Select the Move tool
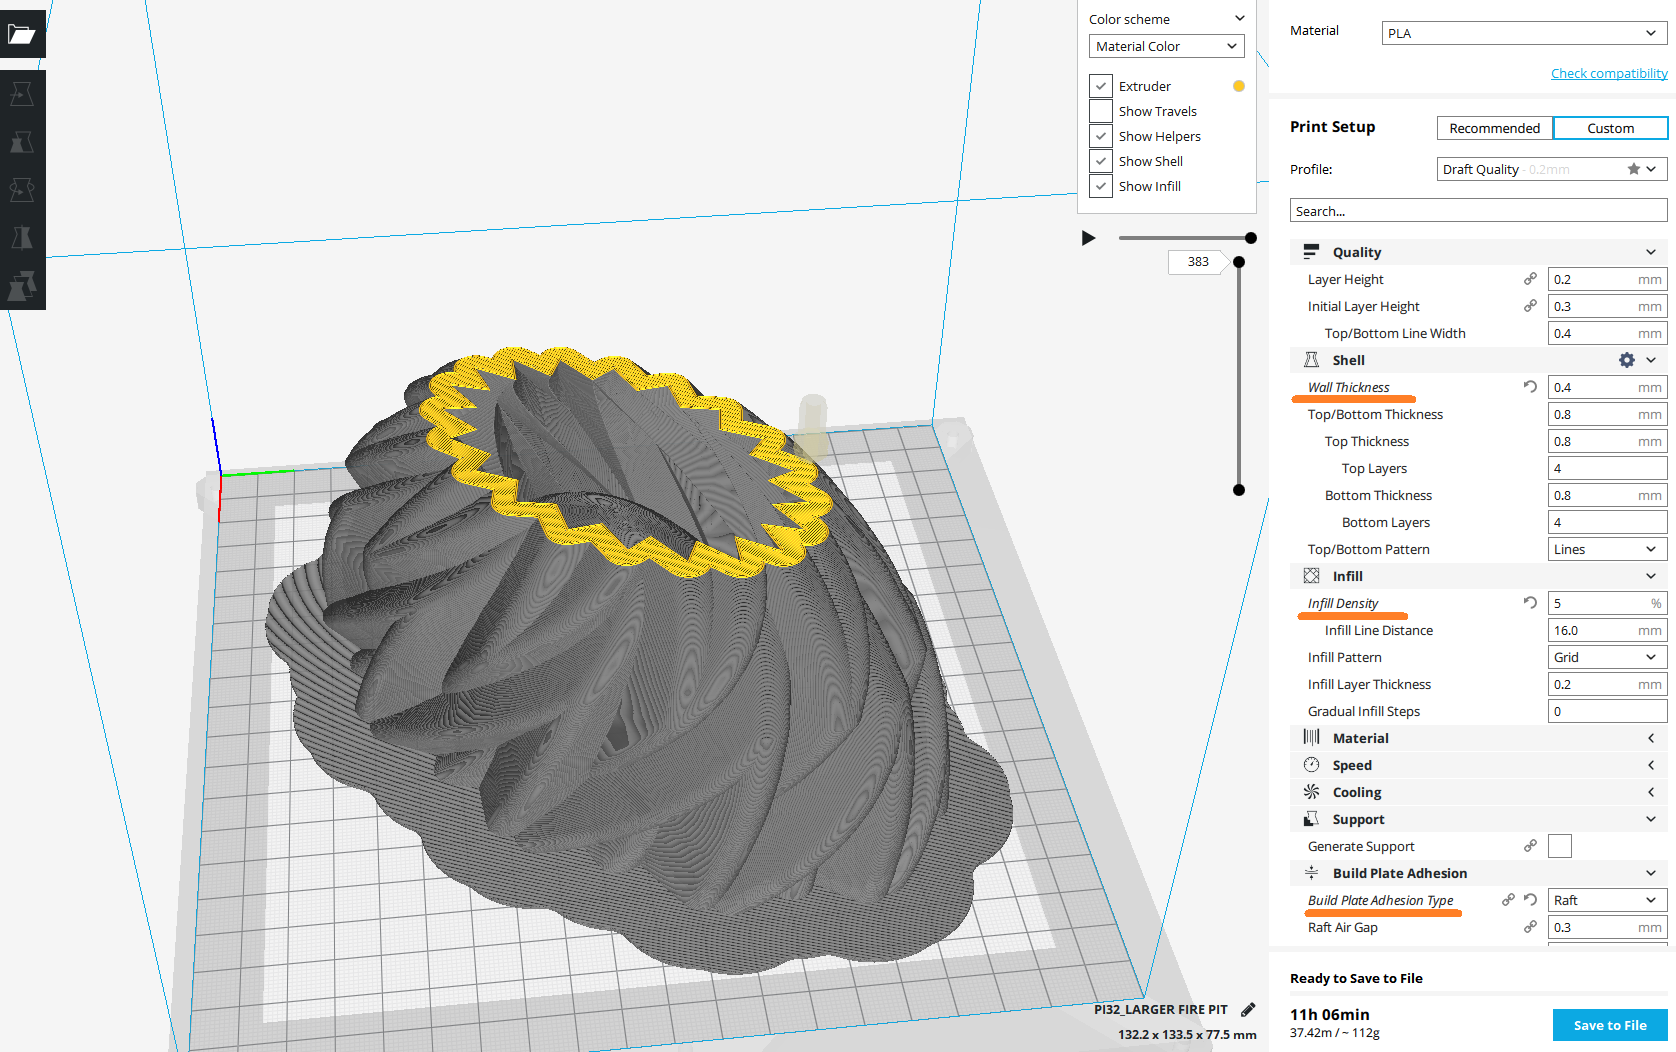The width and height of the screenshot is (1676, 1052). (x=22, y=94)
